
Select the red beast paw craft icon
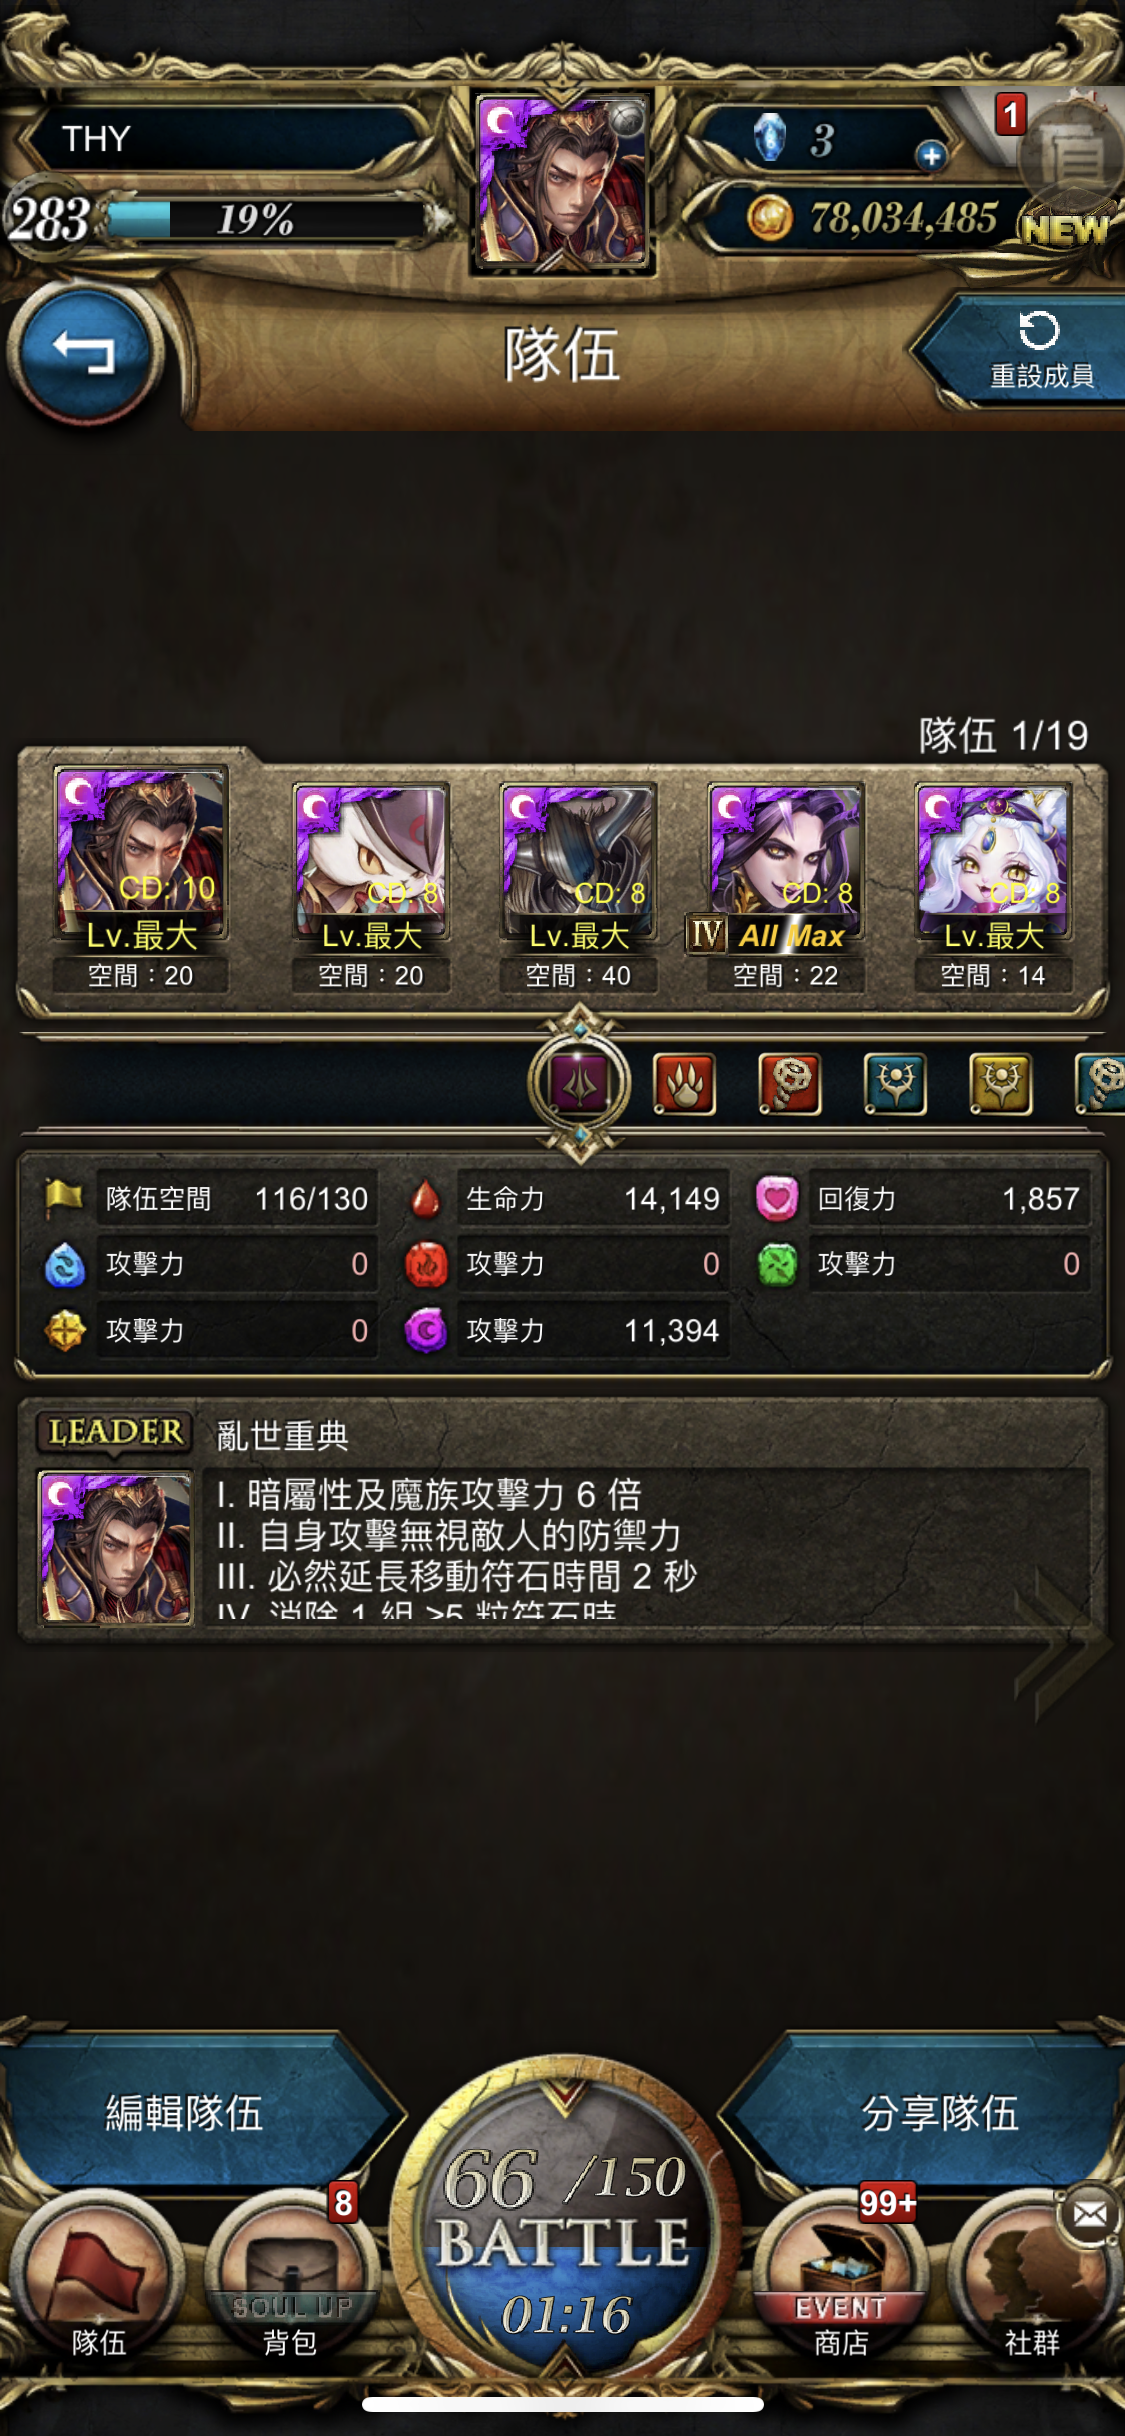(x=684, y=1085)
